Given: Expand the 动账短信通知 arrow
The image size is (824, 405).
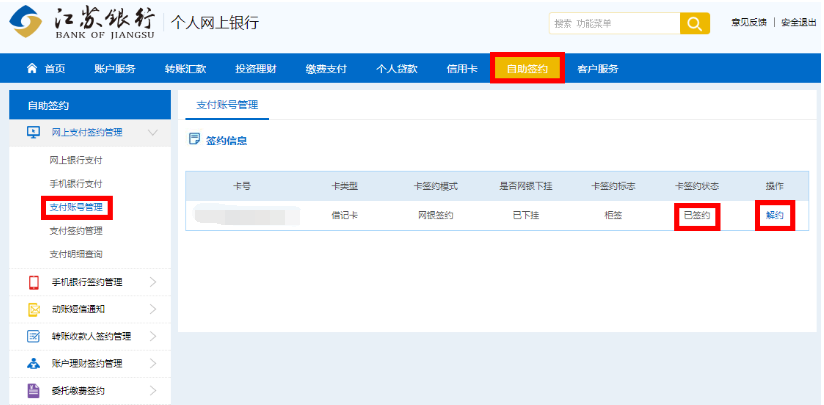Looking at the screenshot, I should click(152, 309).
